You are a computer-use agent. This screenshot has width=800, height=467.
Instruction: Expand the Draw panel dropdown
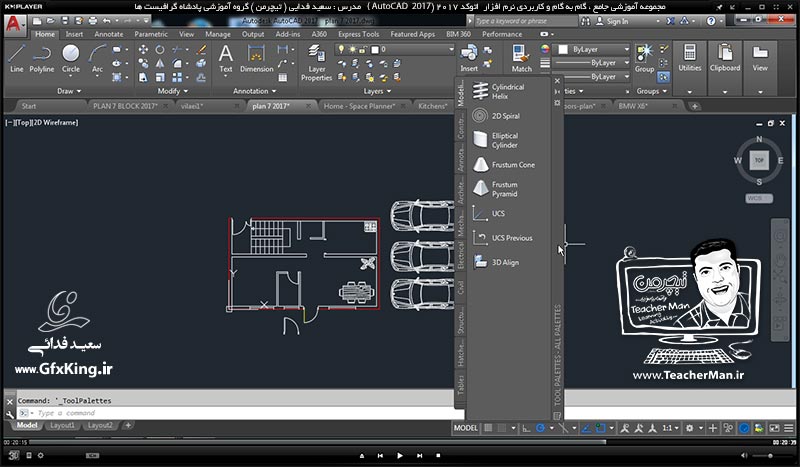(69, 91)
